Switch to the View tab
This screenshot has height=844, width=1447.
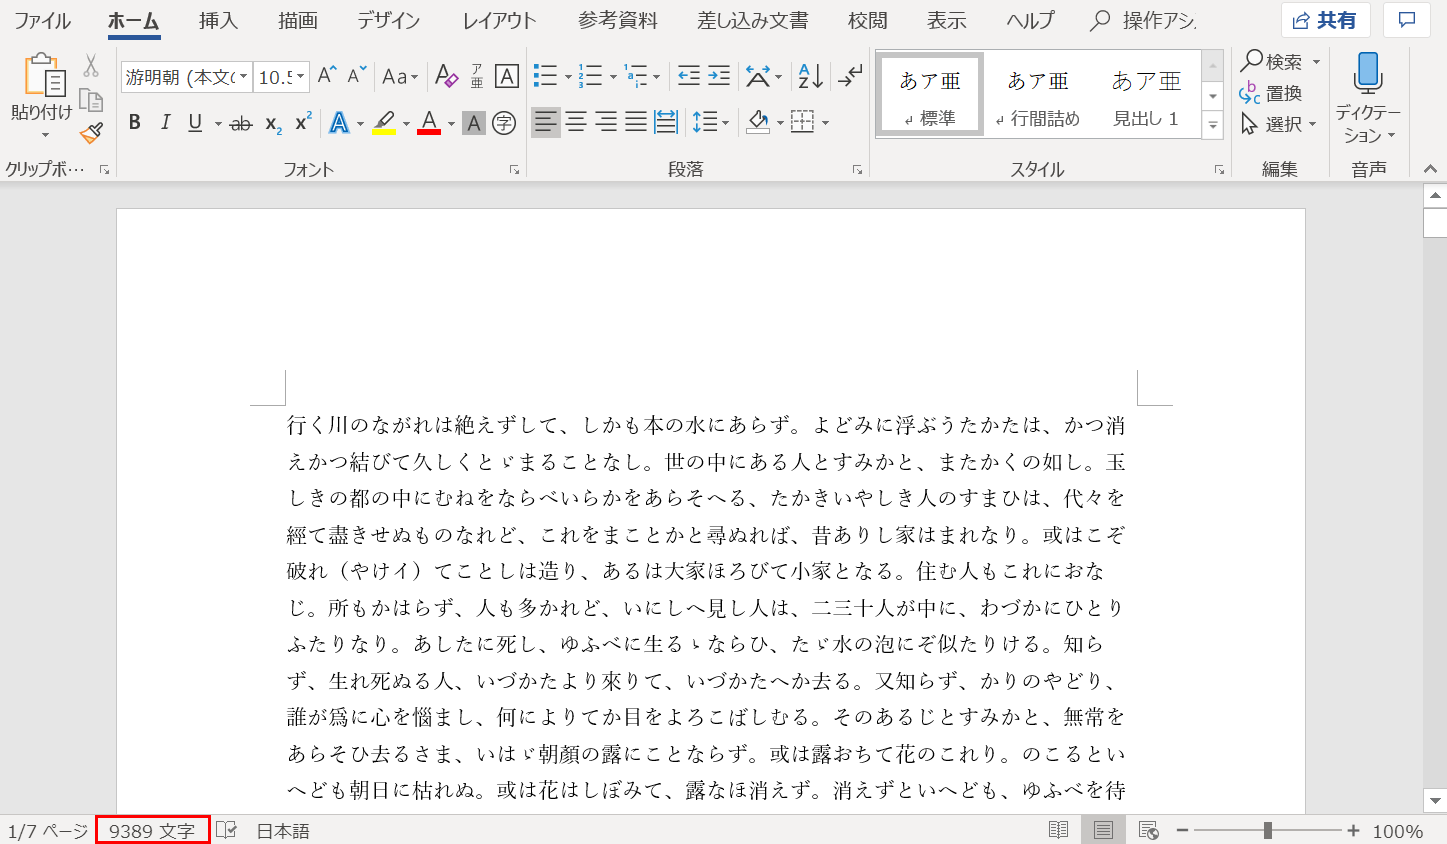946,20
